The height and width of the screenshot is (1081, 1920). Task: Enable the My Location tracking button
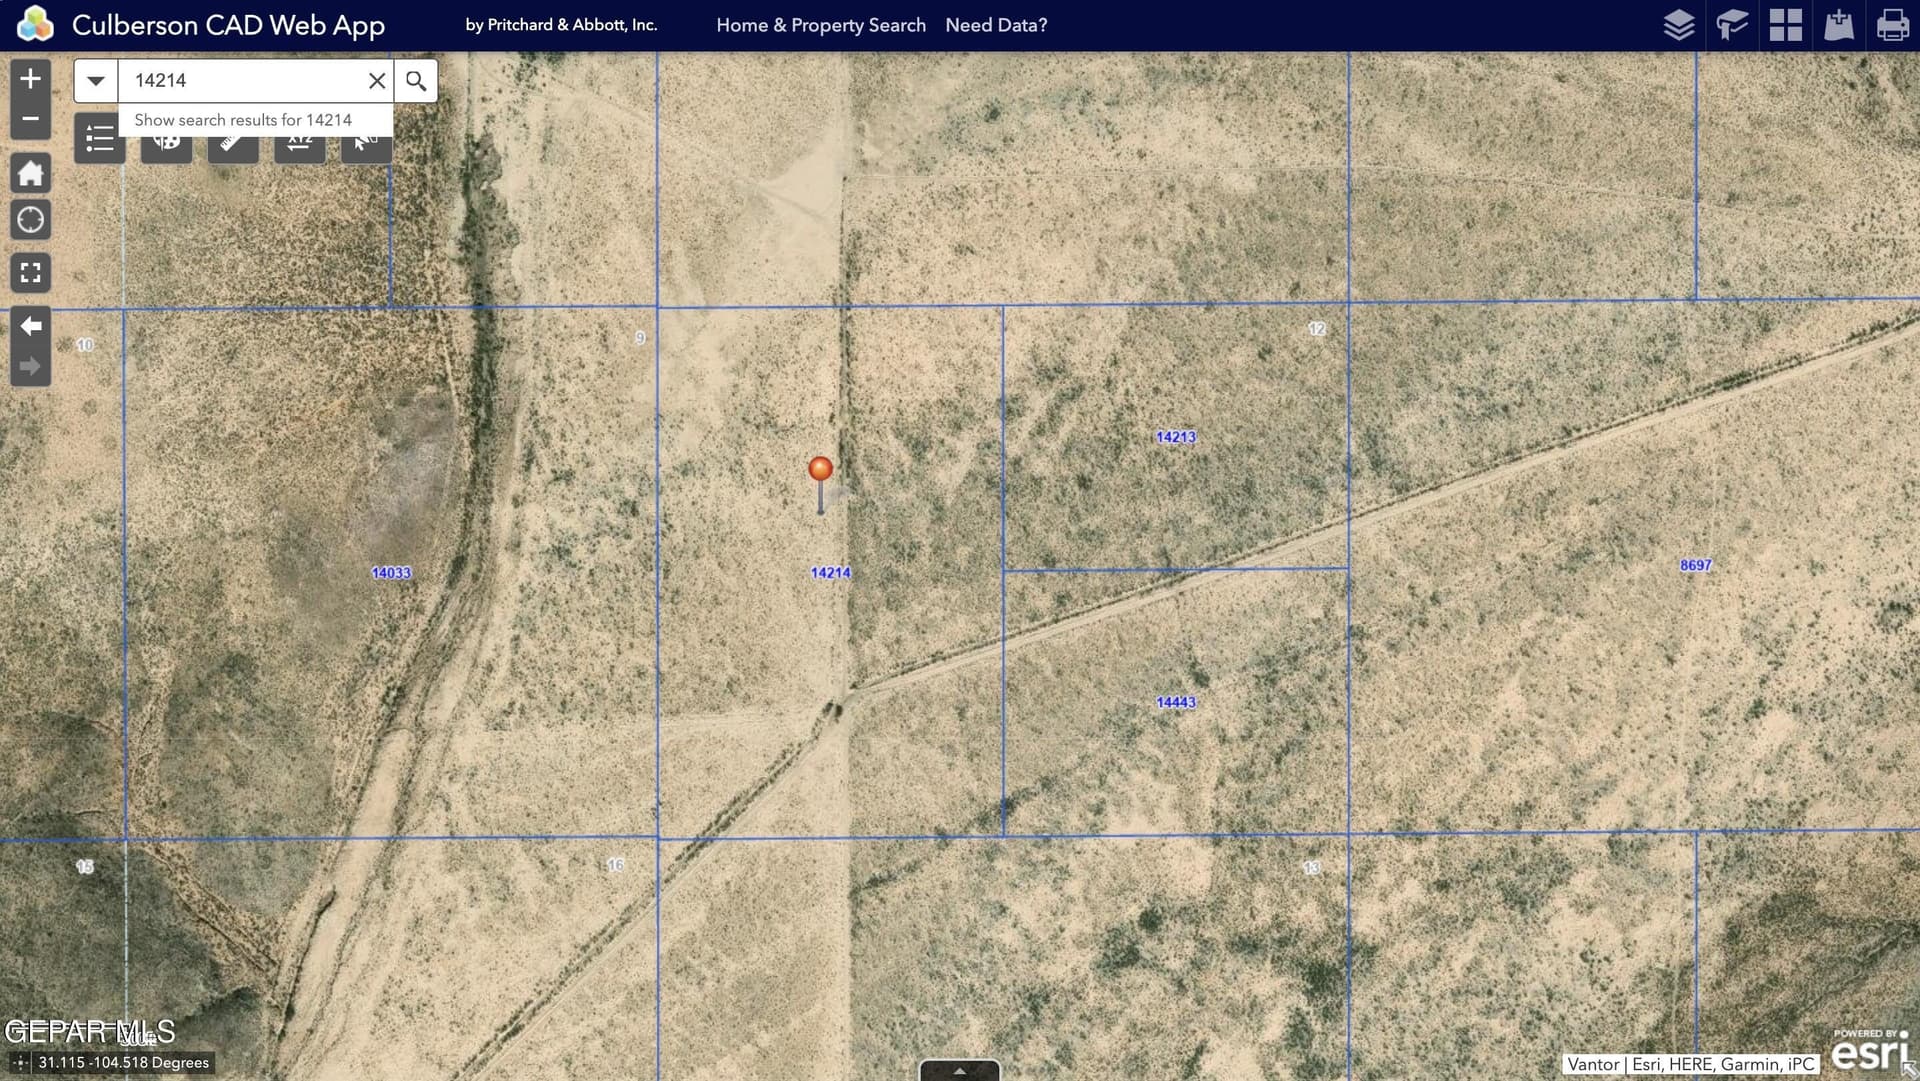[x=30, y=219]
